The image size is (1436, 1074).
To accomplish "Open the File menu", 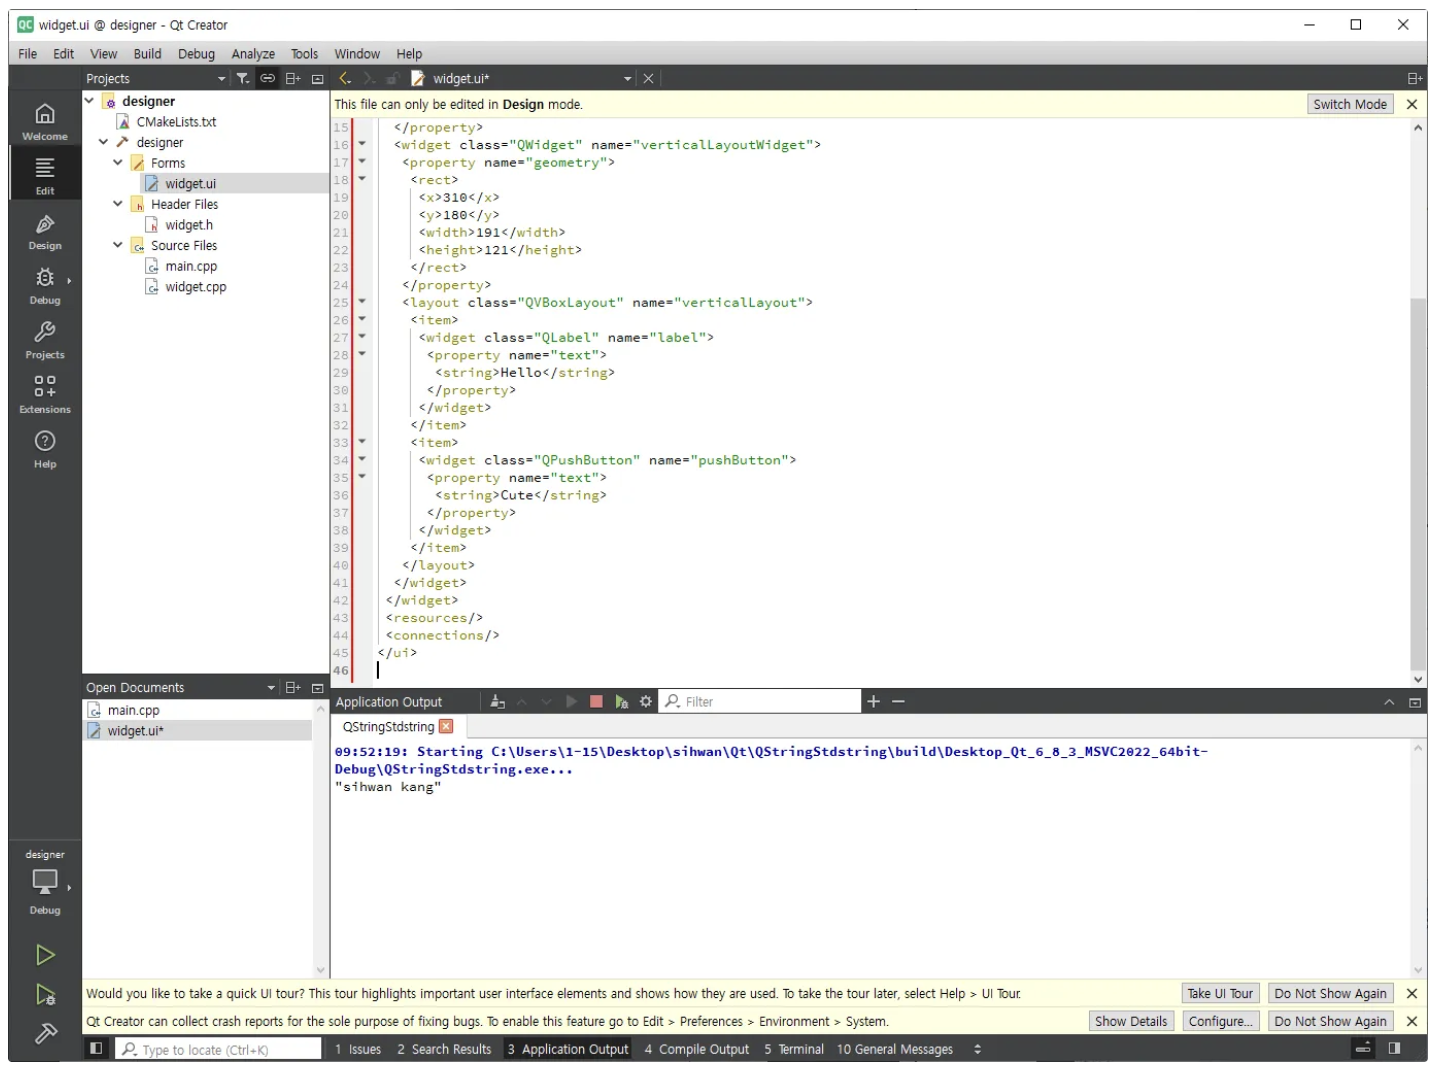I will [x=27, y=54].
